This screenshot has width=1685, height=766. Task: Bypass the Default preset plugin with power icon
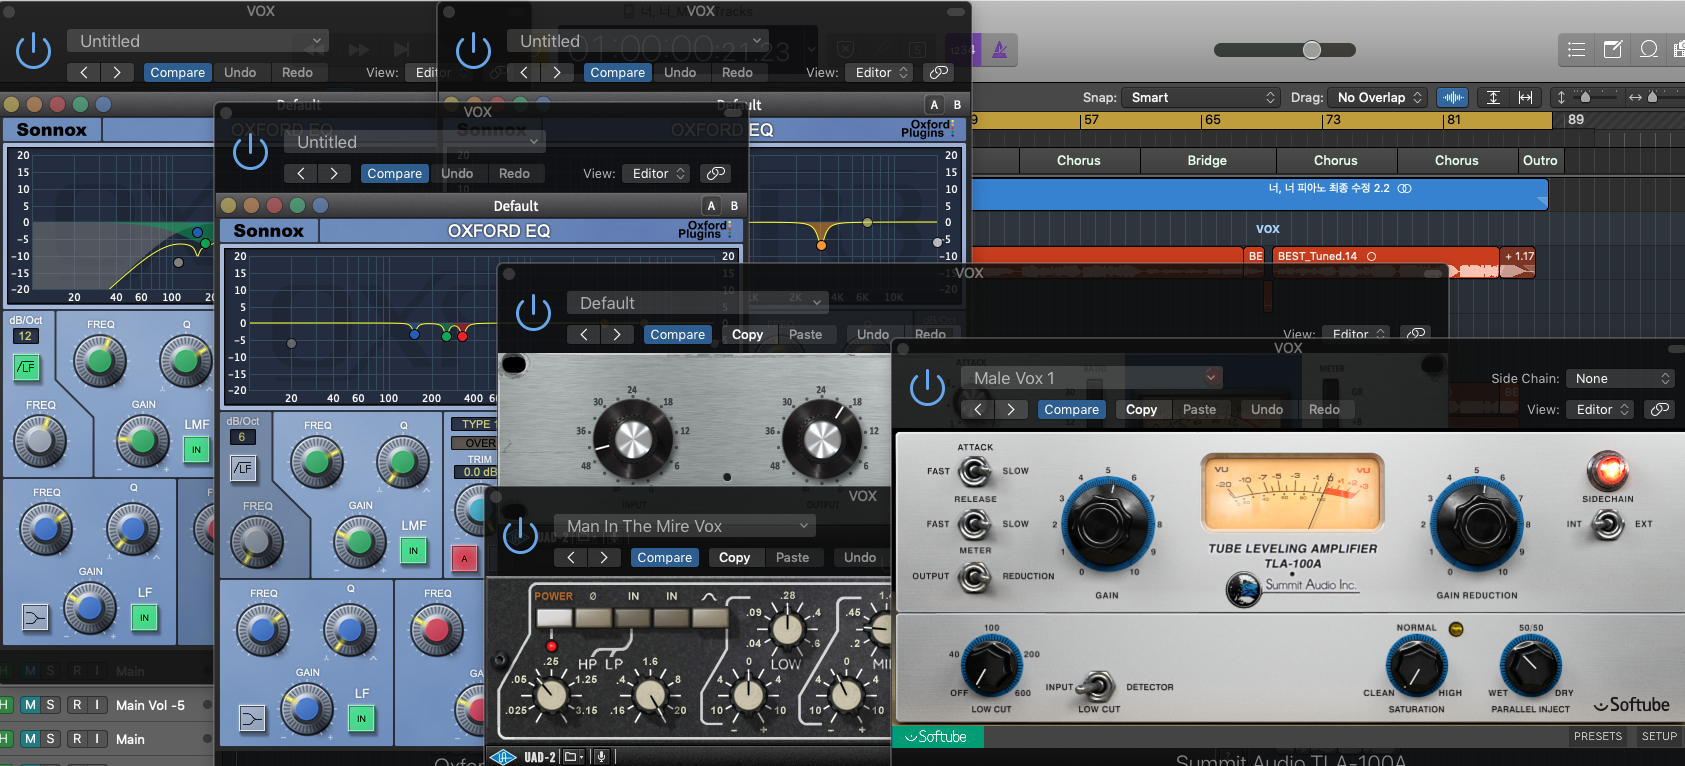tap(533, 313)
